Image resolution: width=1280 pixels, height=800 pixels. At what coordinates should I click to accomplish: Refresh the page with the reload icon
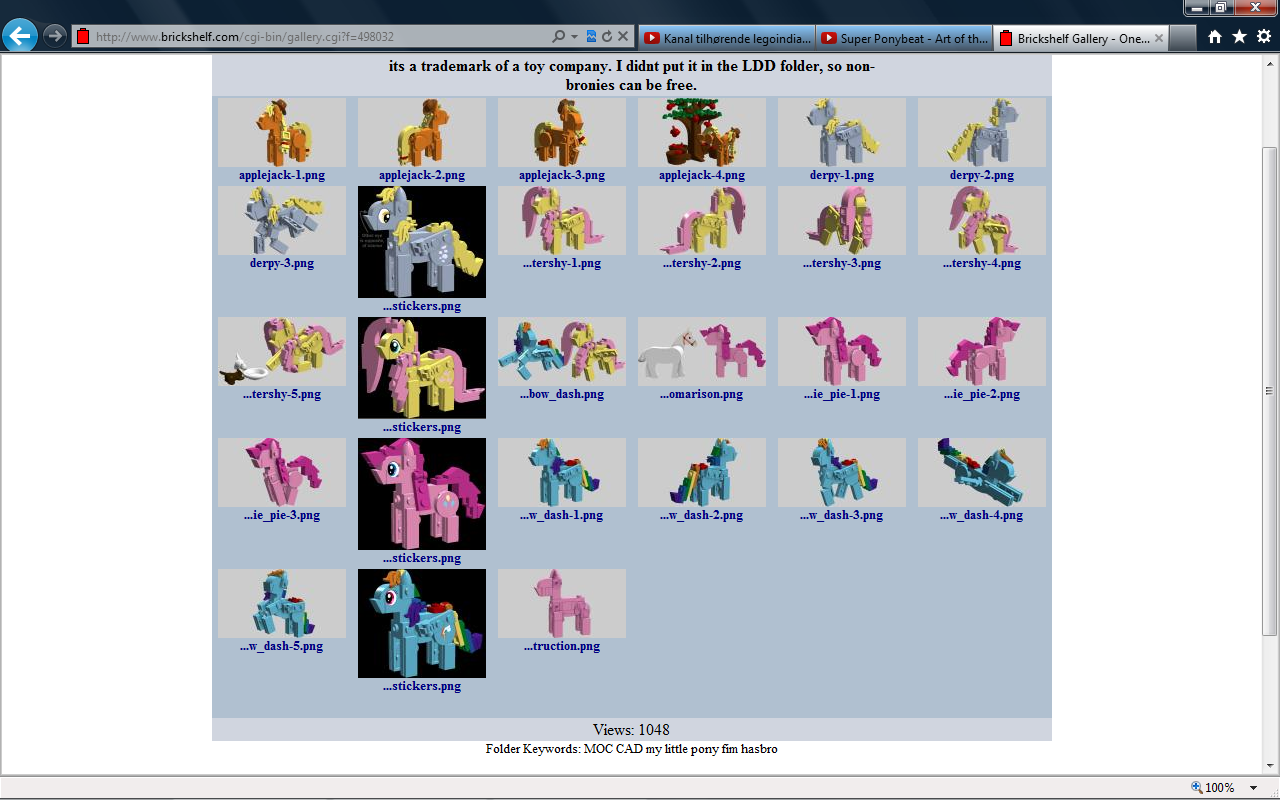pos(606,37)
